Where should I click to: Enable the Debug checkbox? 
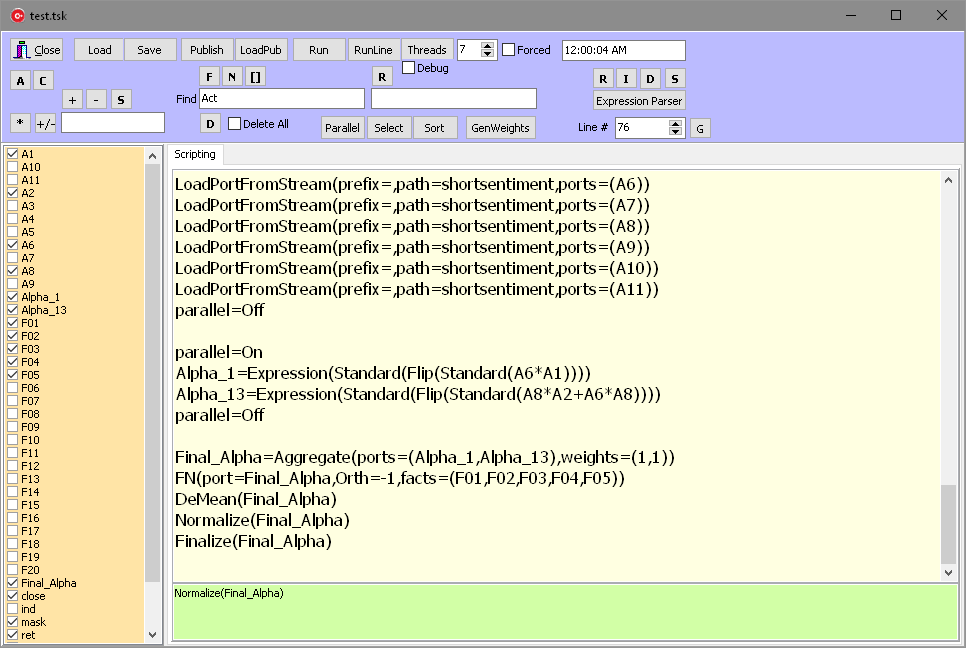click(x=408, y=68)
